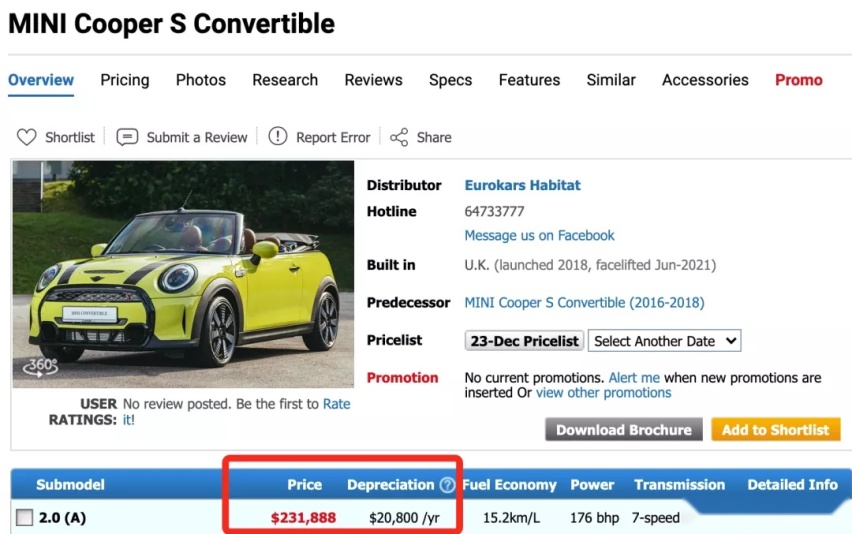Image resolution: width=852 pixels, height=534 pixels.
Task: Click the Report Error exclamation icon
Action: tap(278, 136)
